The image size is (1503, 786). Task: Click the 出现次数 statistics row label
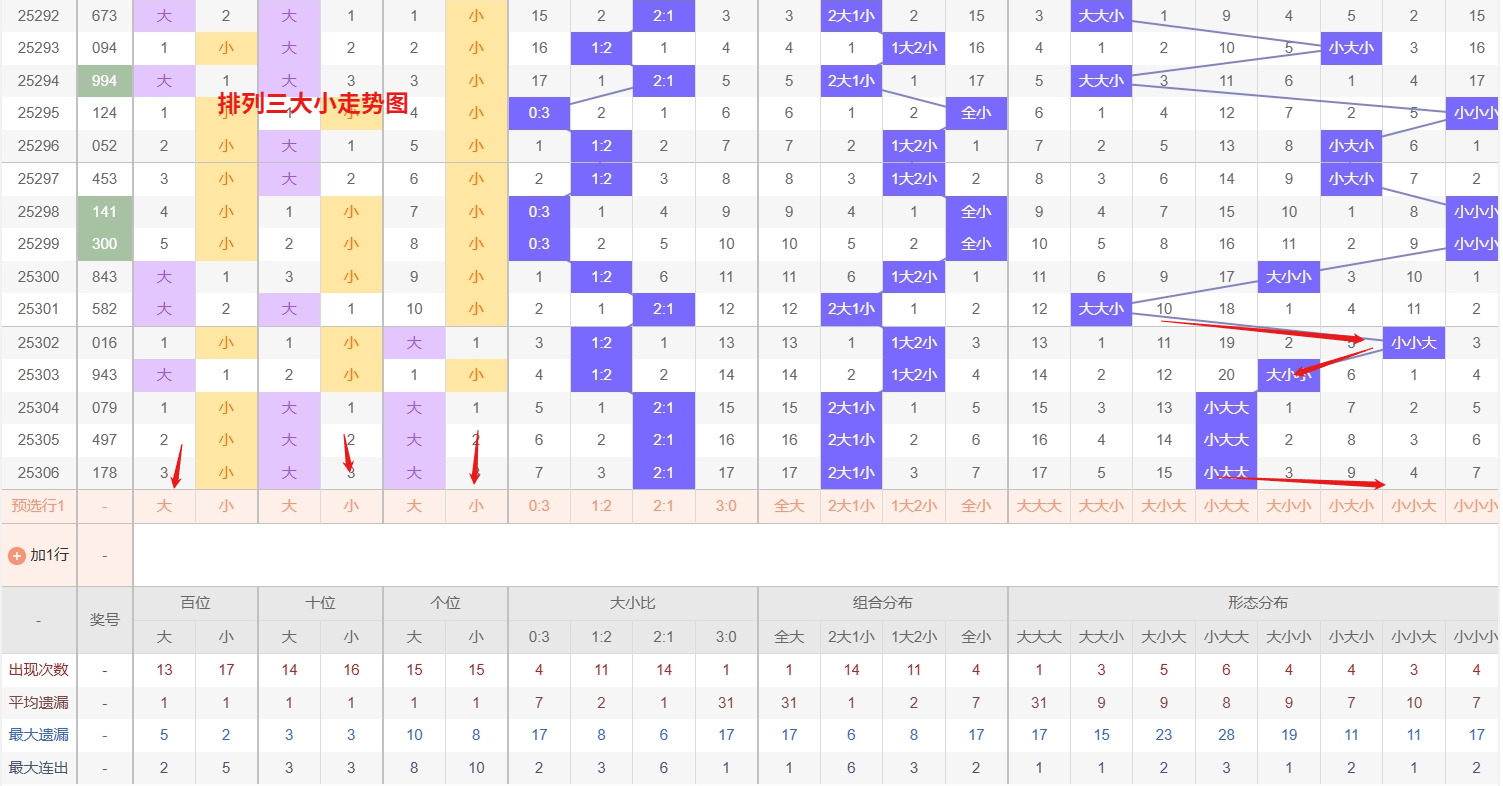pyautogui.click(x=38, y=670)
